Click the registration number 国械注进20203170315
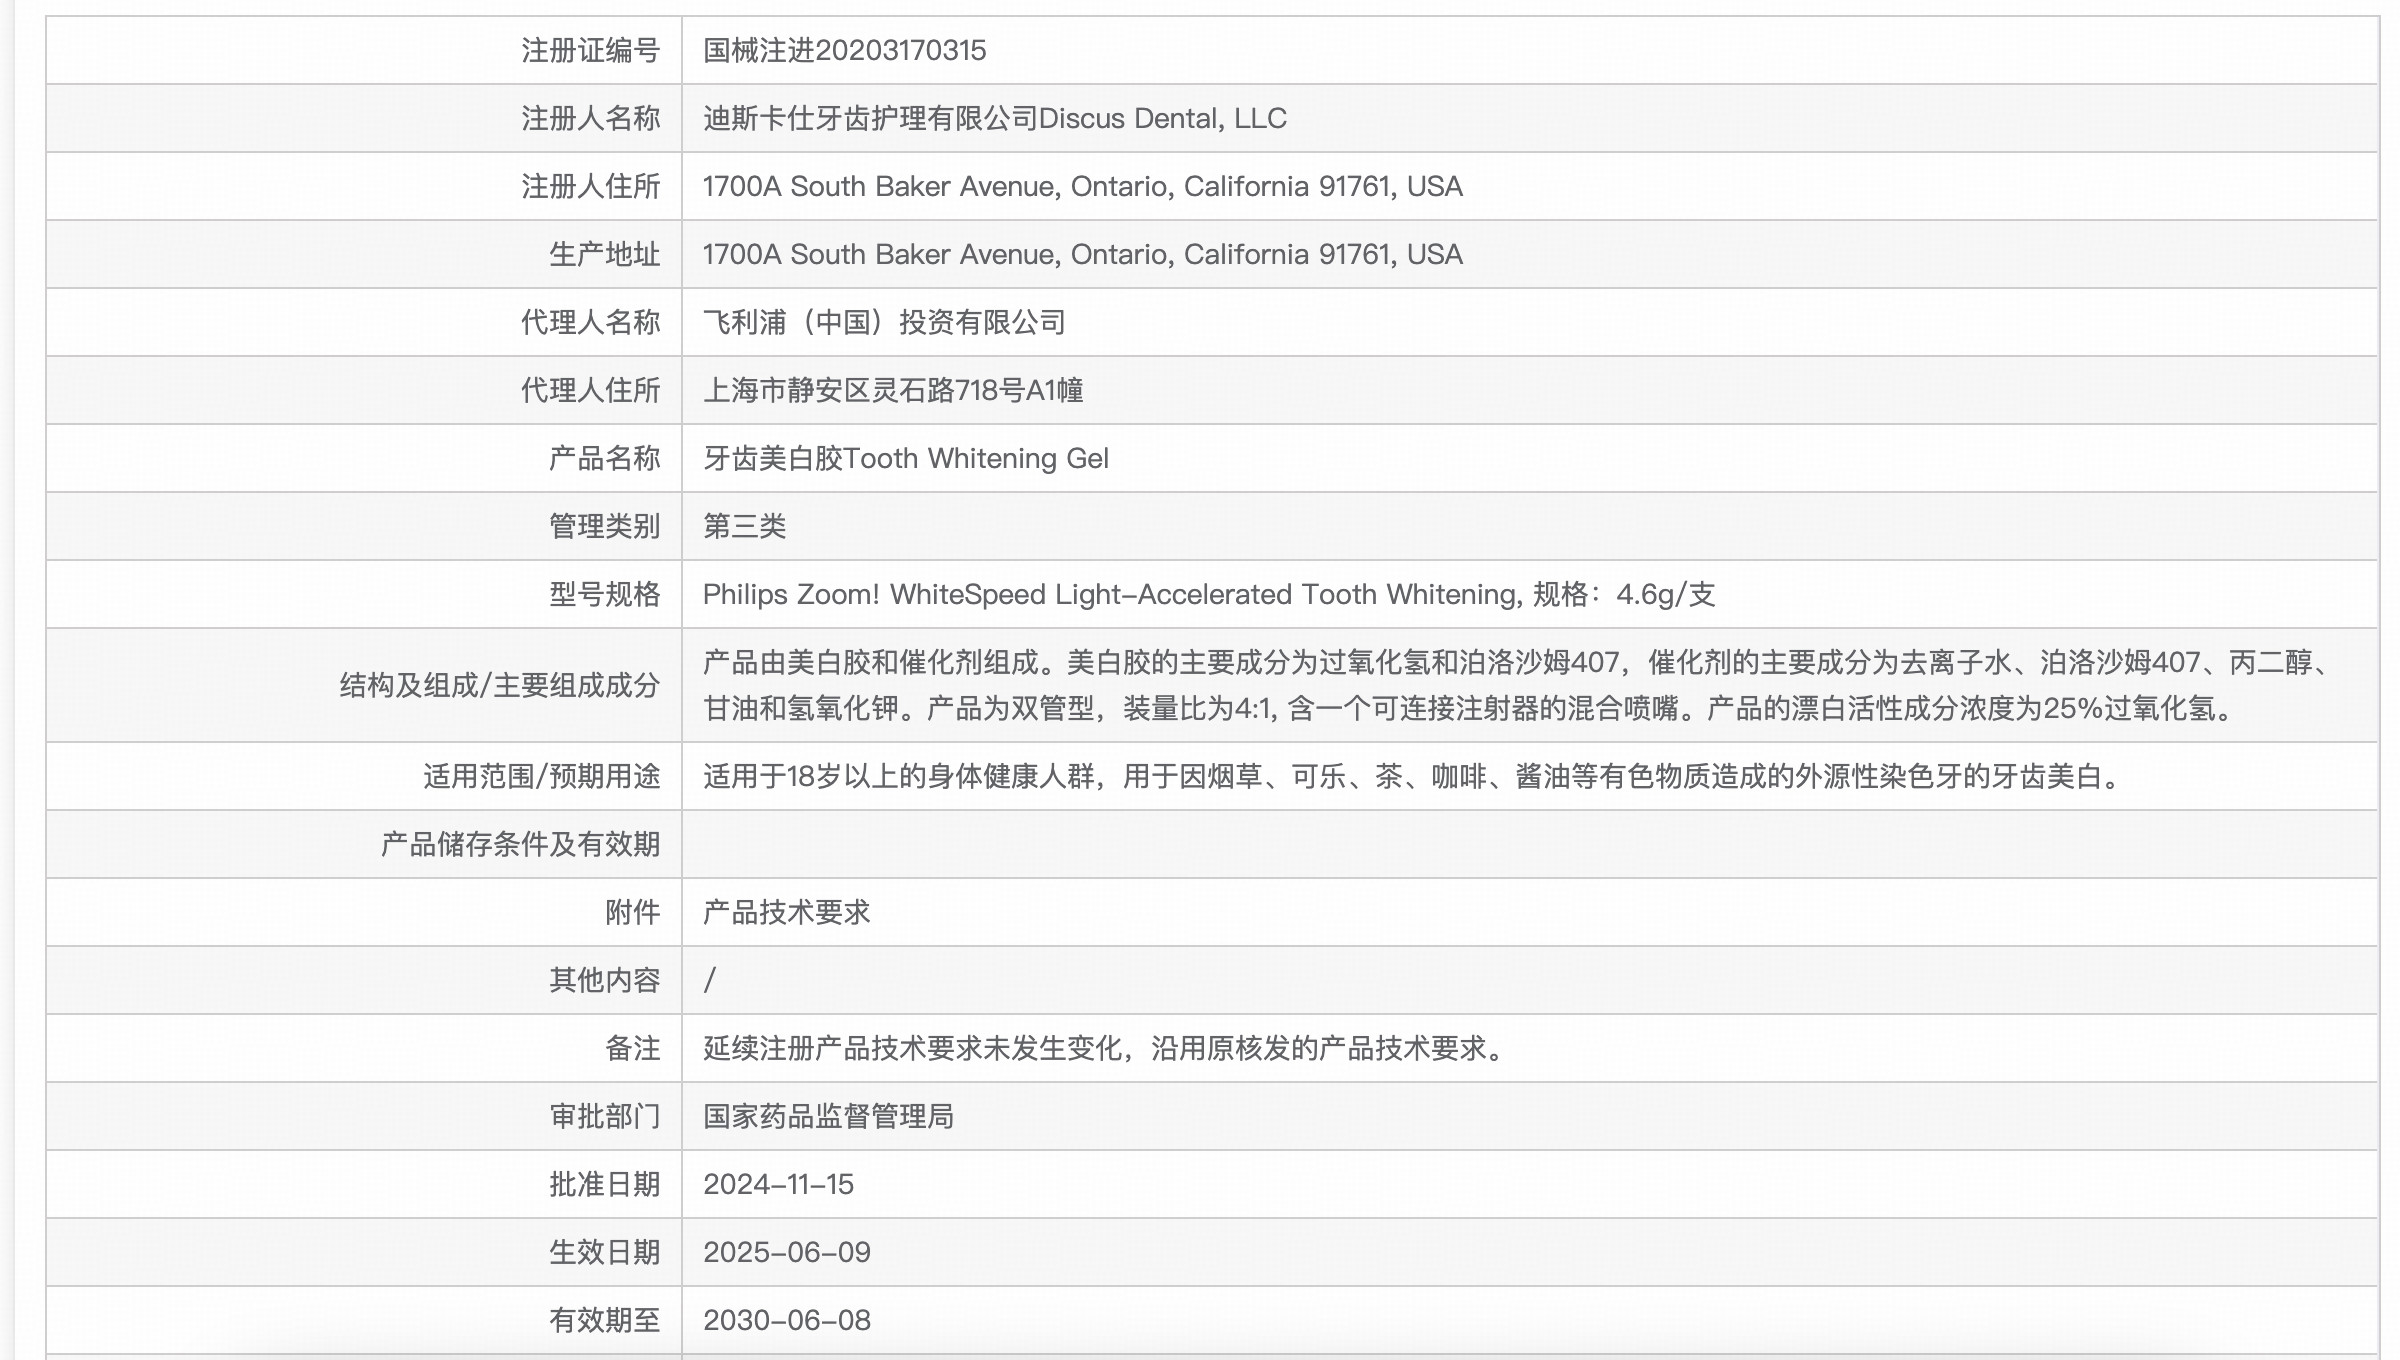 tap(844, 50)
